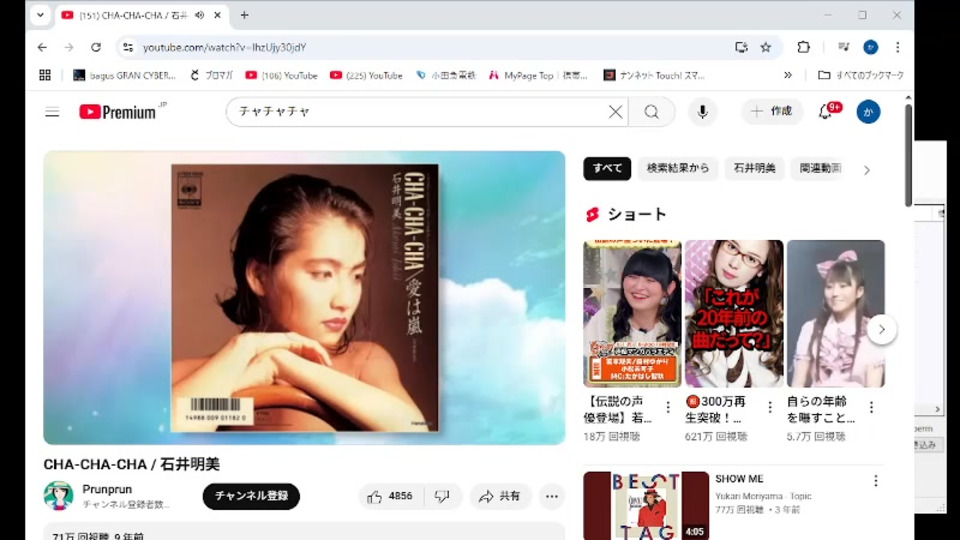Open the Yukari Moriyama - Topic channel name
960x540 pixels.
[x=763, y=496]
